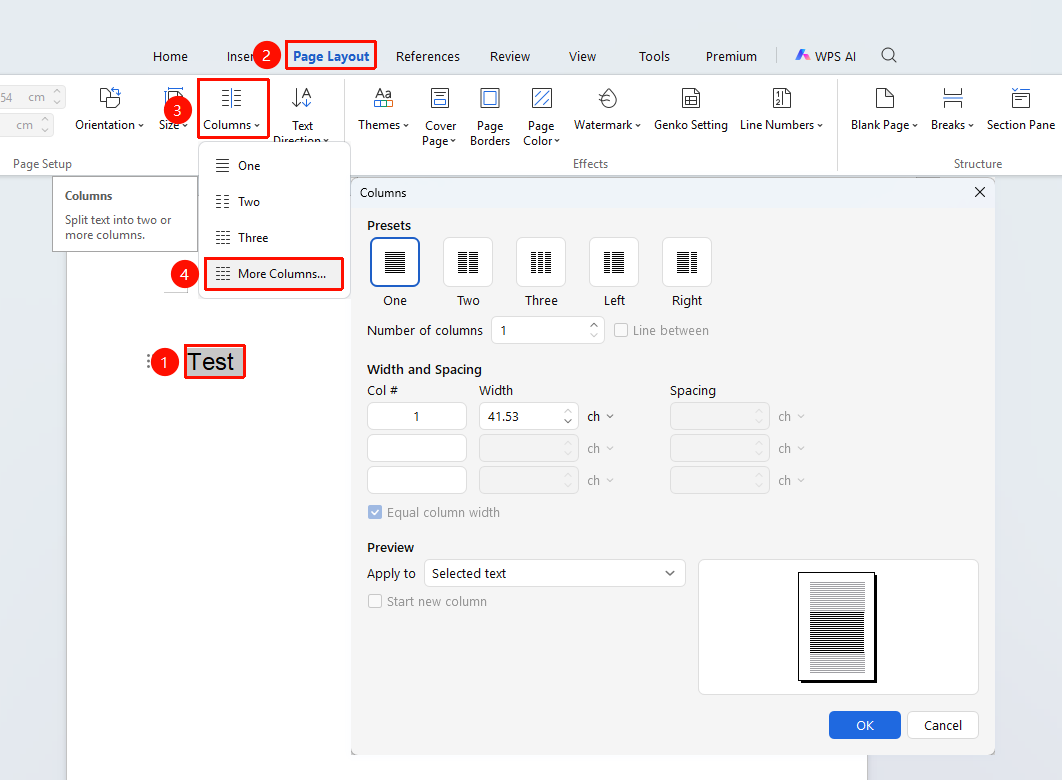Expand the Breaks dropdown
Viewport: 1062px width, 780px height.
[x=952, y=109]
